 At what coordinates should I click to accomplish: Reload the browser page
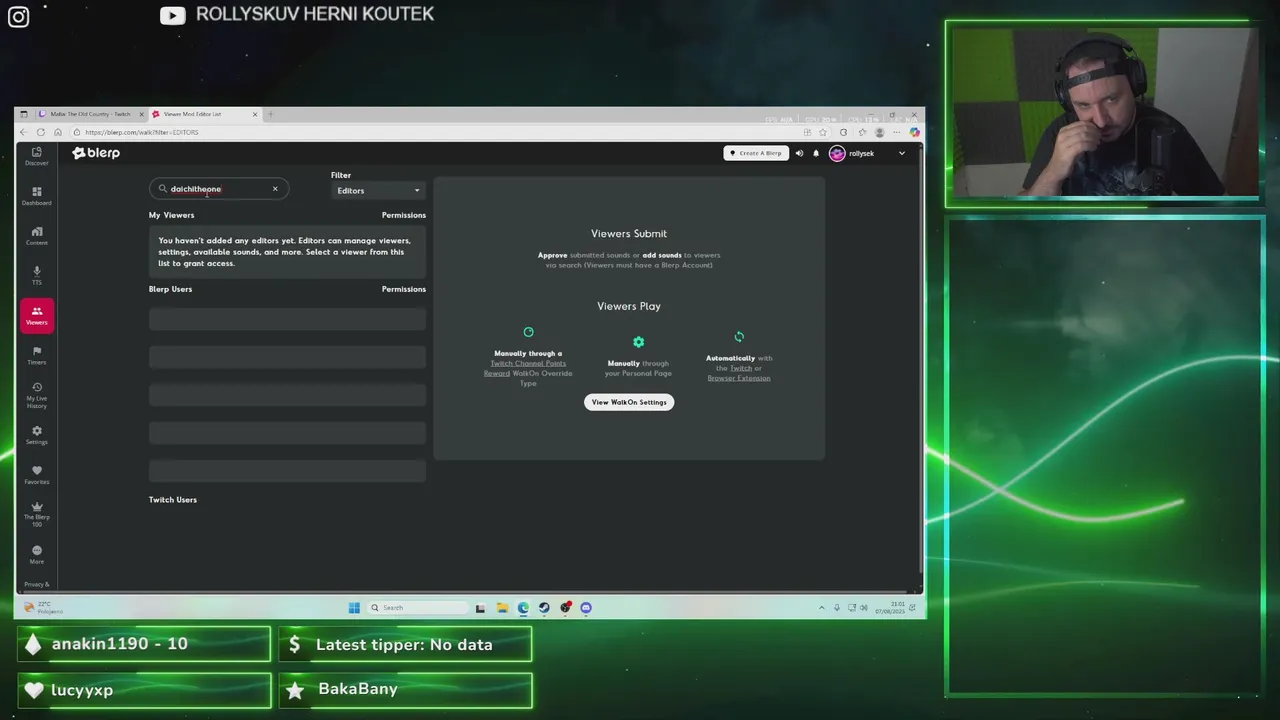[x=41, y=132]
